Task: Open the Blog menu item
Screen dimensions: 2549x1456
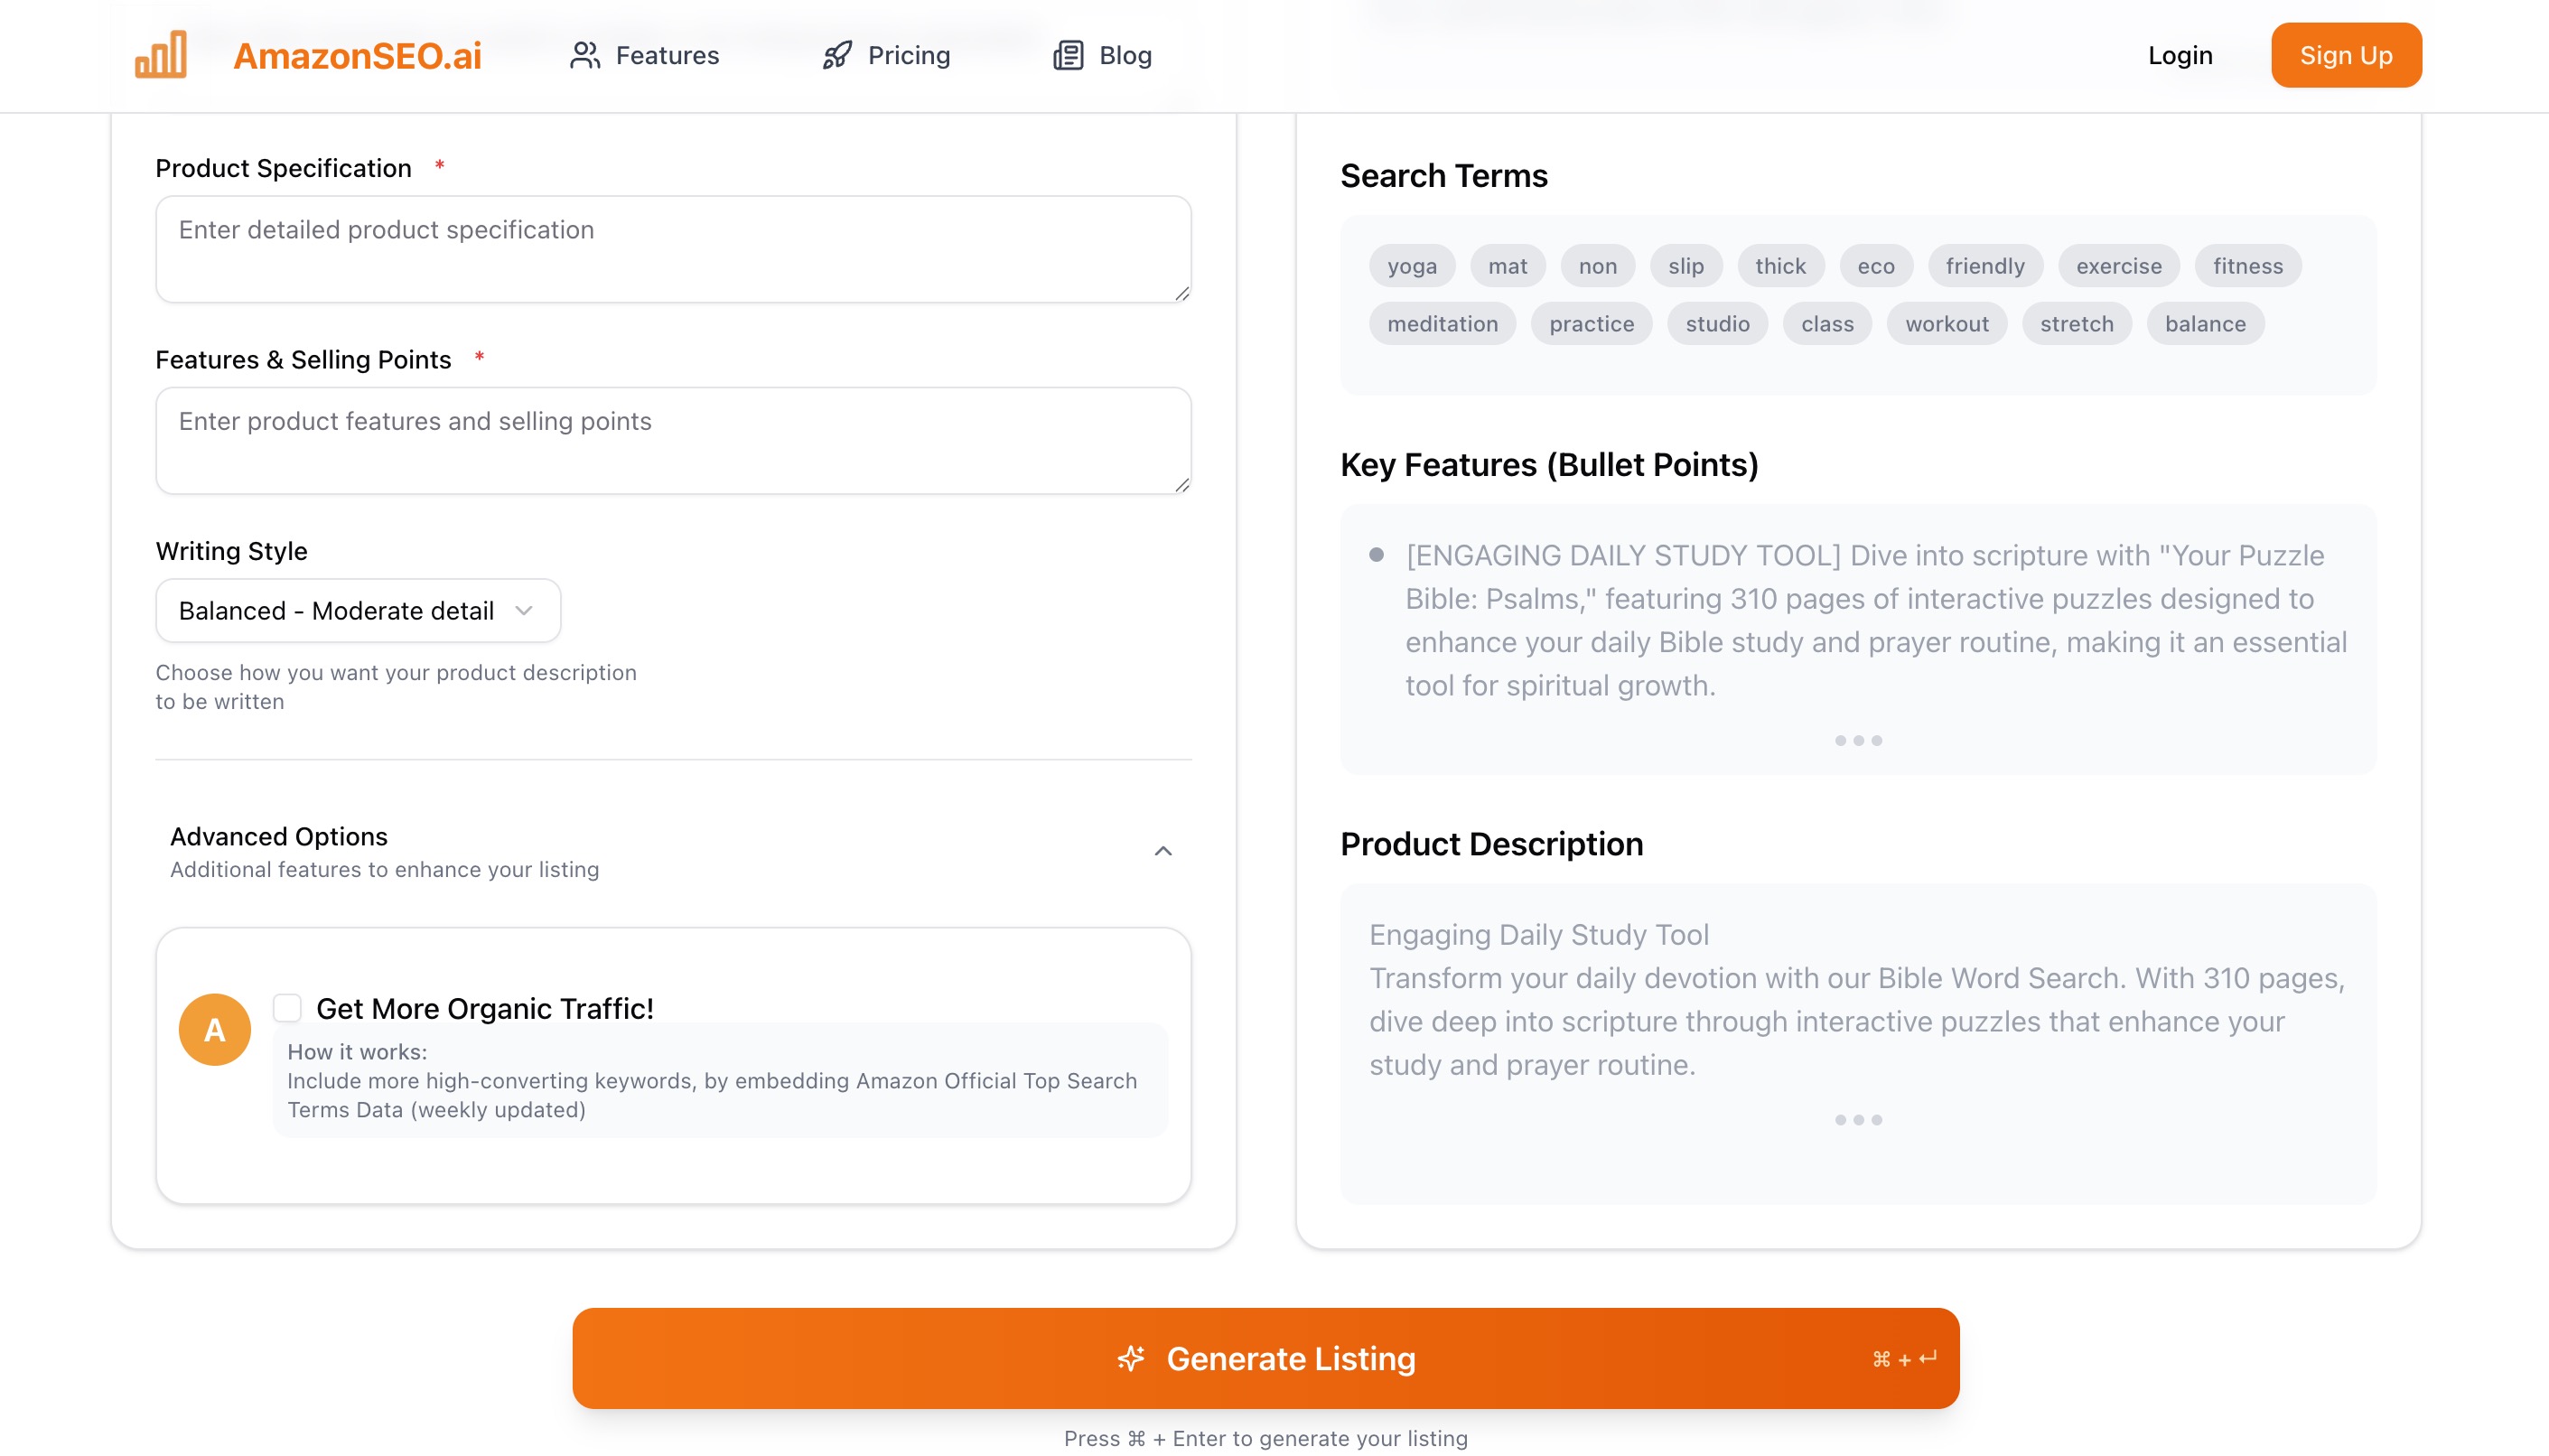Action: pyautogui.click(x=1103, y=55)
